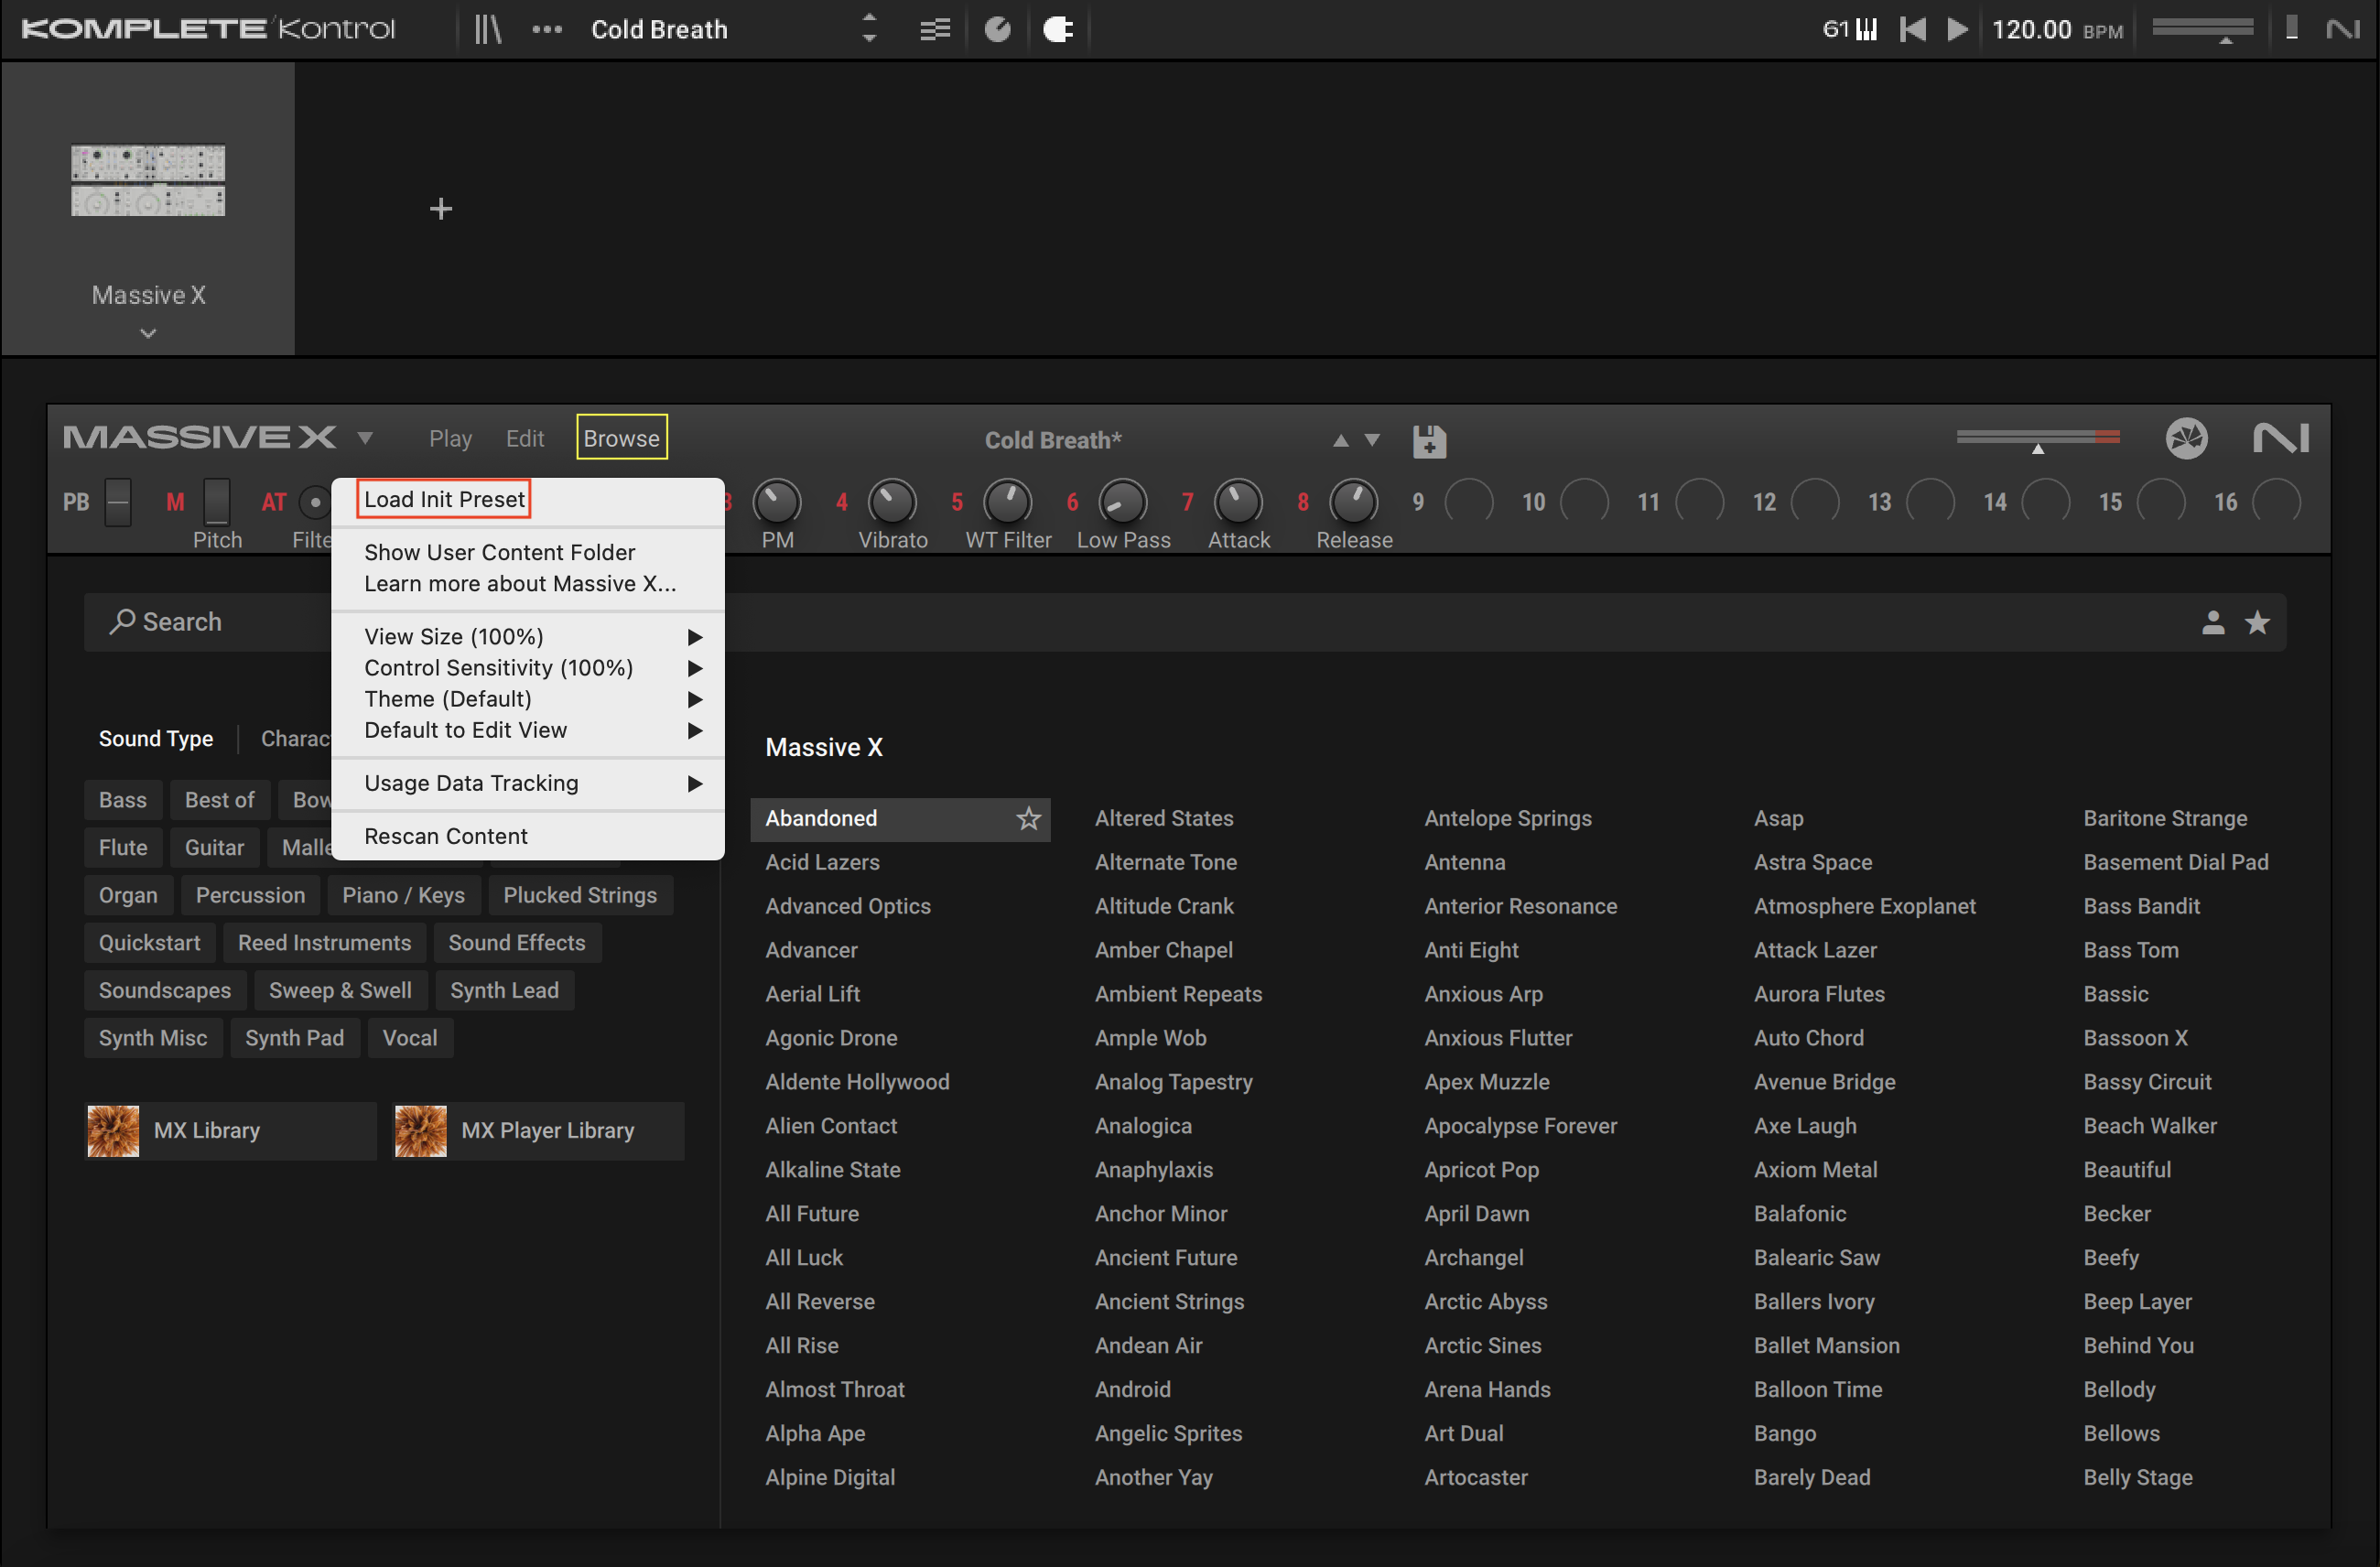
Task: Expand the Control Sensitivity (100%) submenu
Action: pos(527,667)
